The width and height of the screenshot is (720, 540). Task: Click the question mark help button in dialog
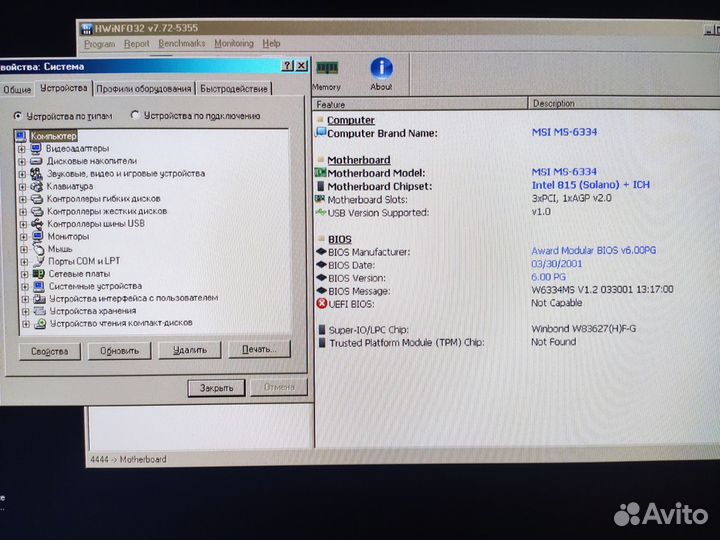point(287,66)
